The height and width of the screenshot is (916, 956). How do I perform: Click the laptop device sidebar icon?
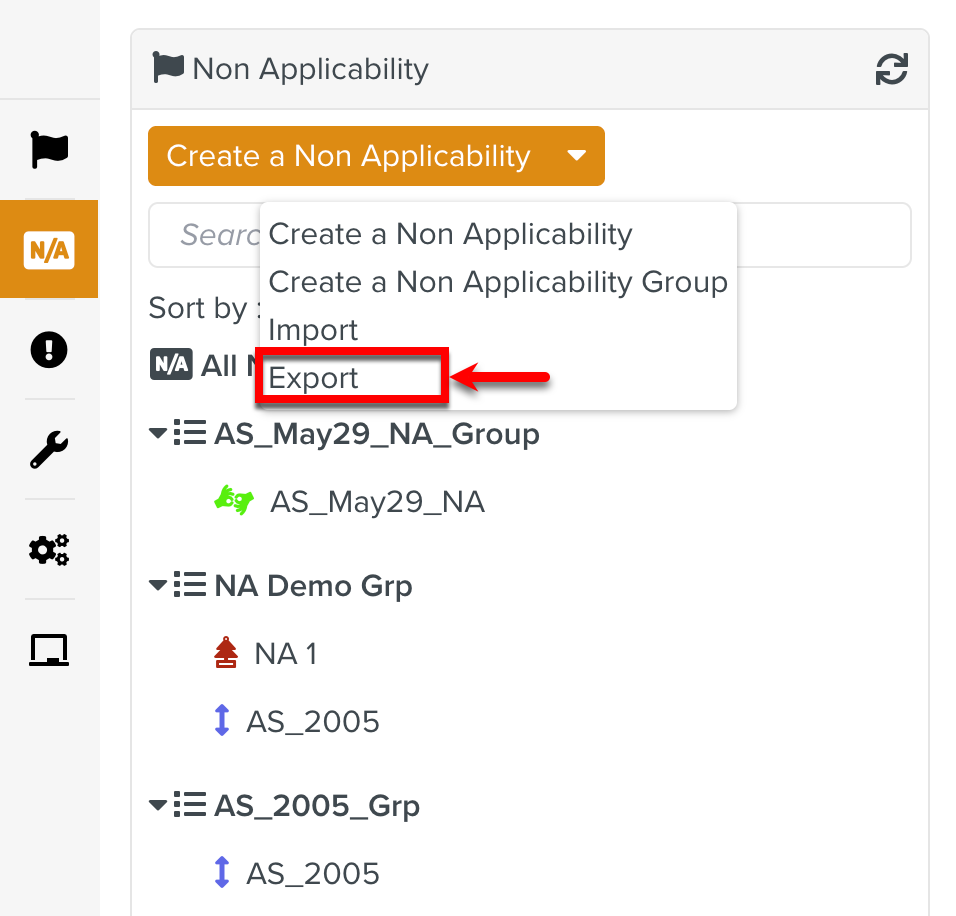(x=49, y=651)
